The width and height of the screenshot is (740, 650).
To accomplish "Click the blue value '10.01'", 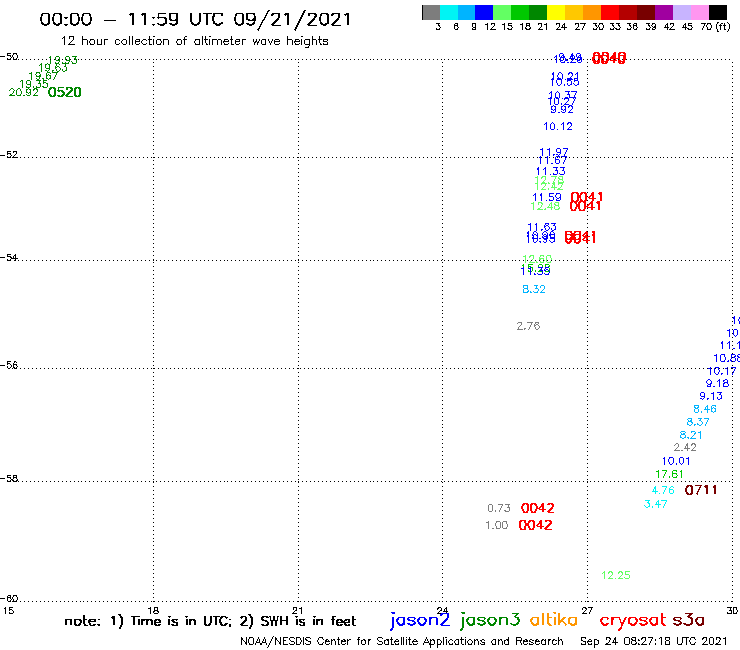I will click(x=676, y=461).
